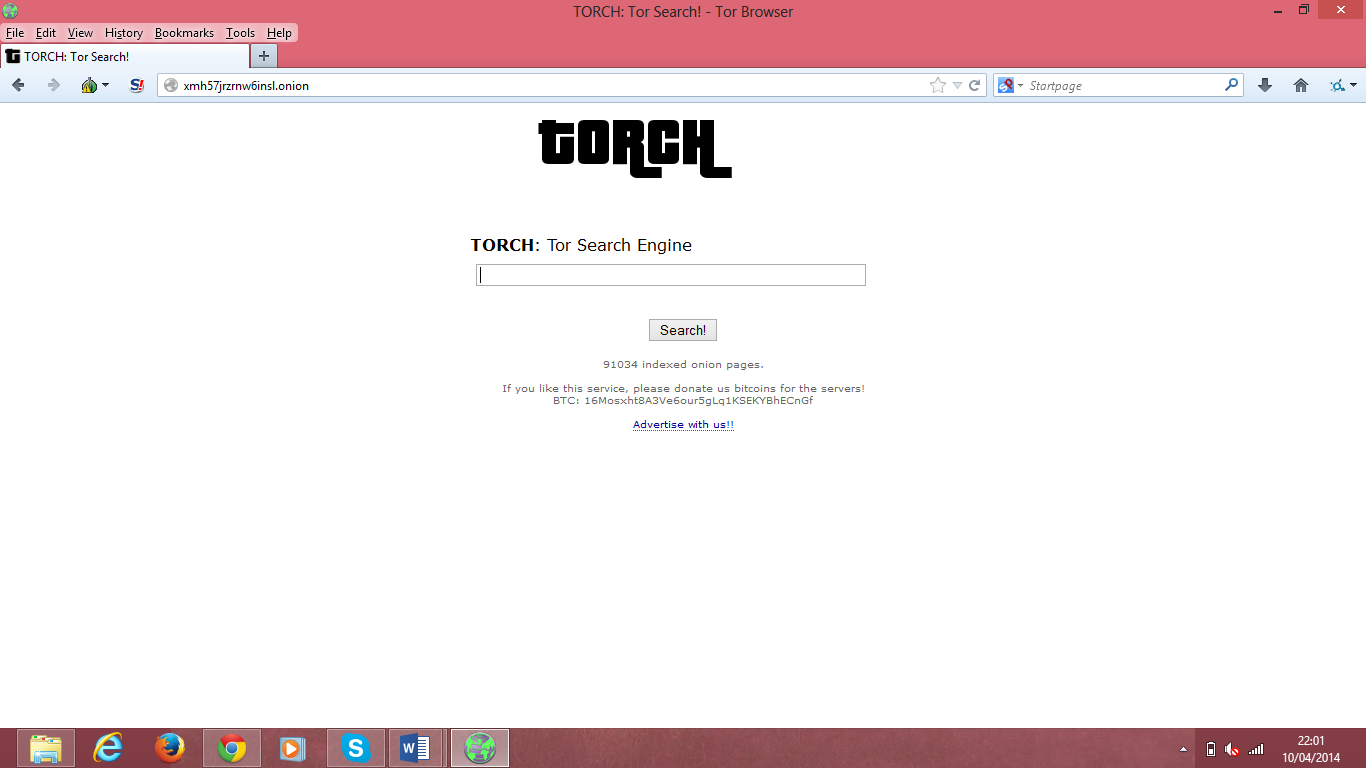The width and height of the screenshot is (1366, 768).
Task: Click the site identity globe icon
Action: [x=171, y=86]
